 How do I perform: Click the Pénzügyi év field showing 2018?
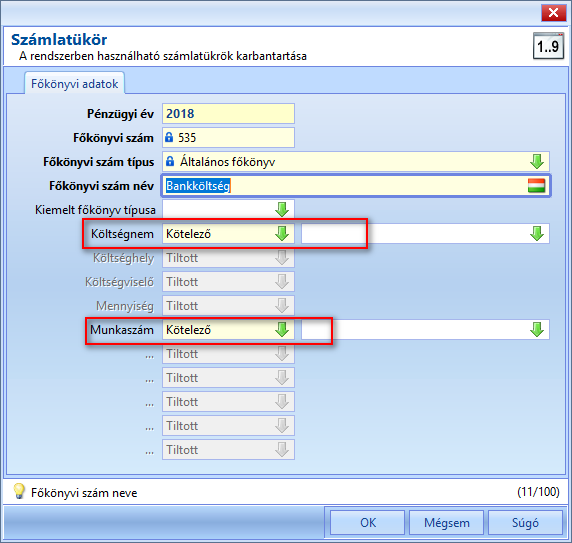(x=228, y=113)
